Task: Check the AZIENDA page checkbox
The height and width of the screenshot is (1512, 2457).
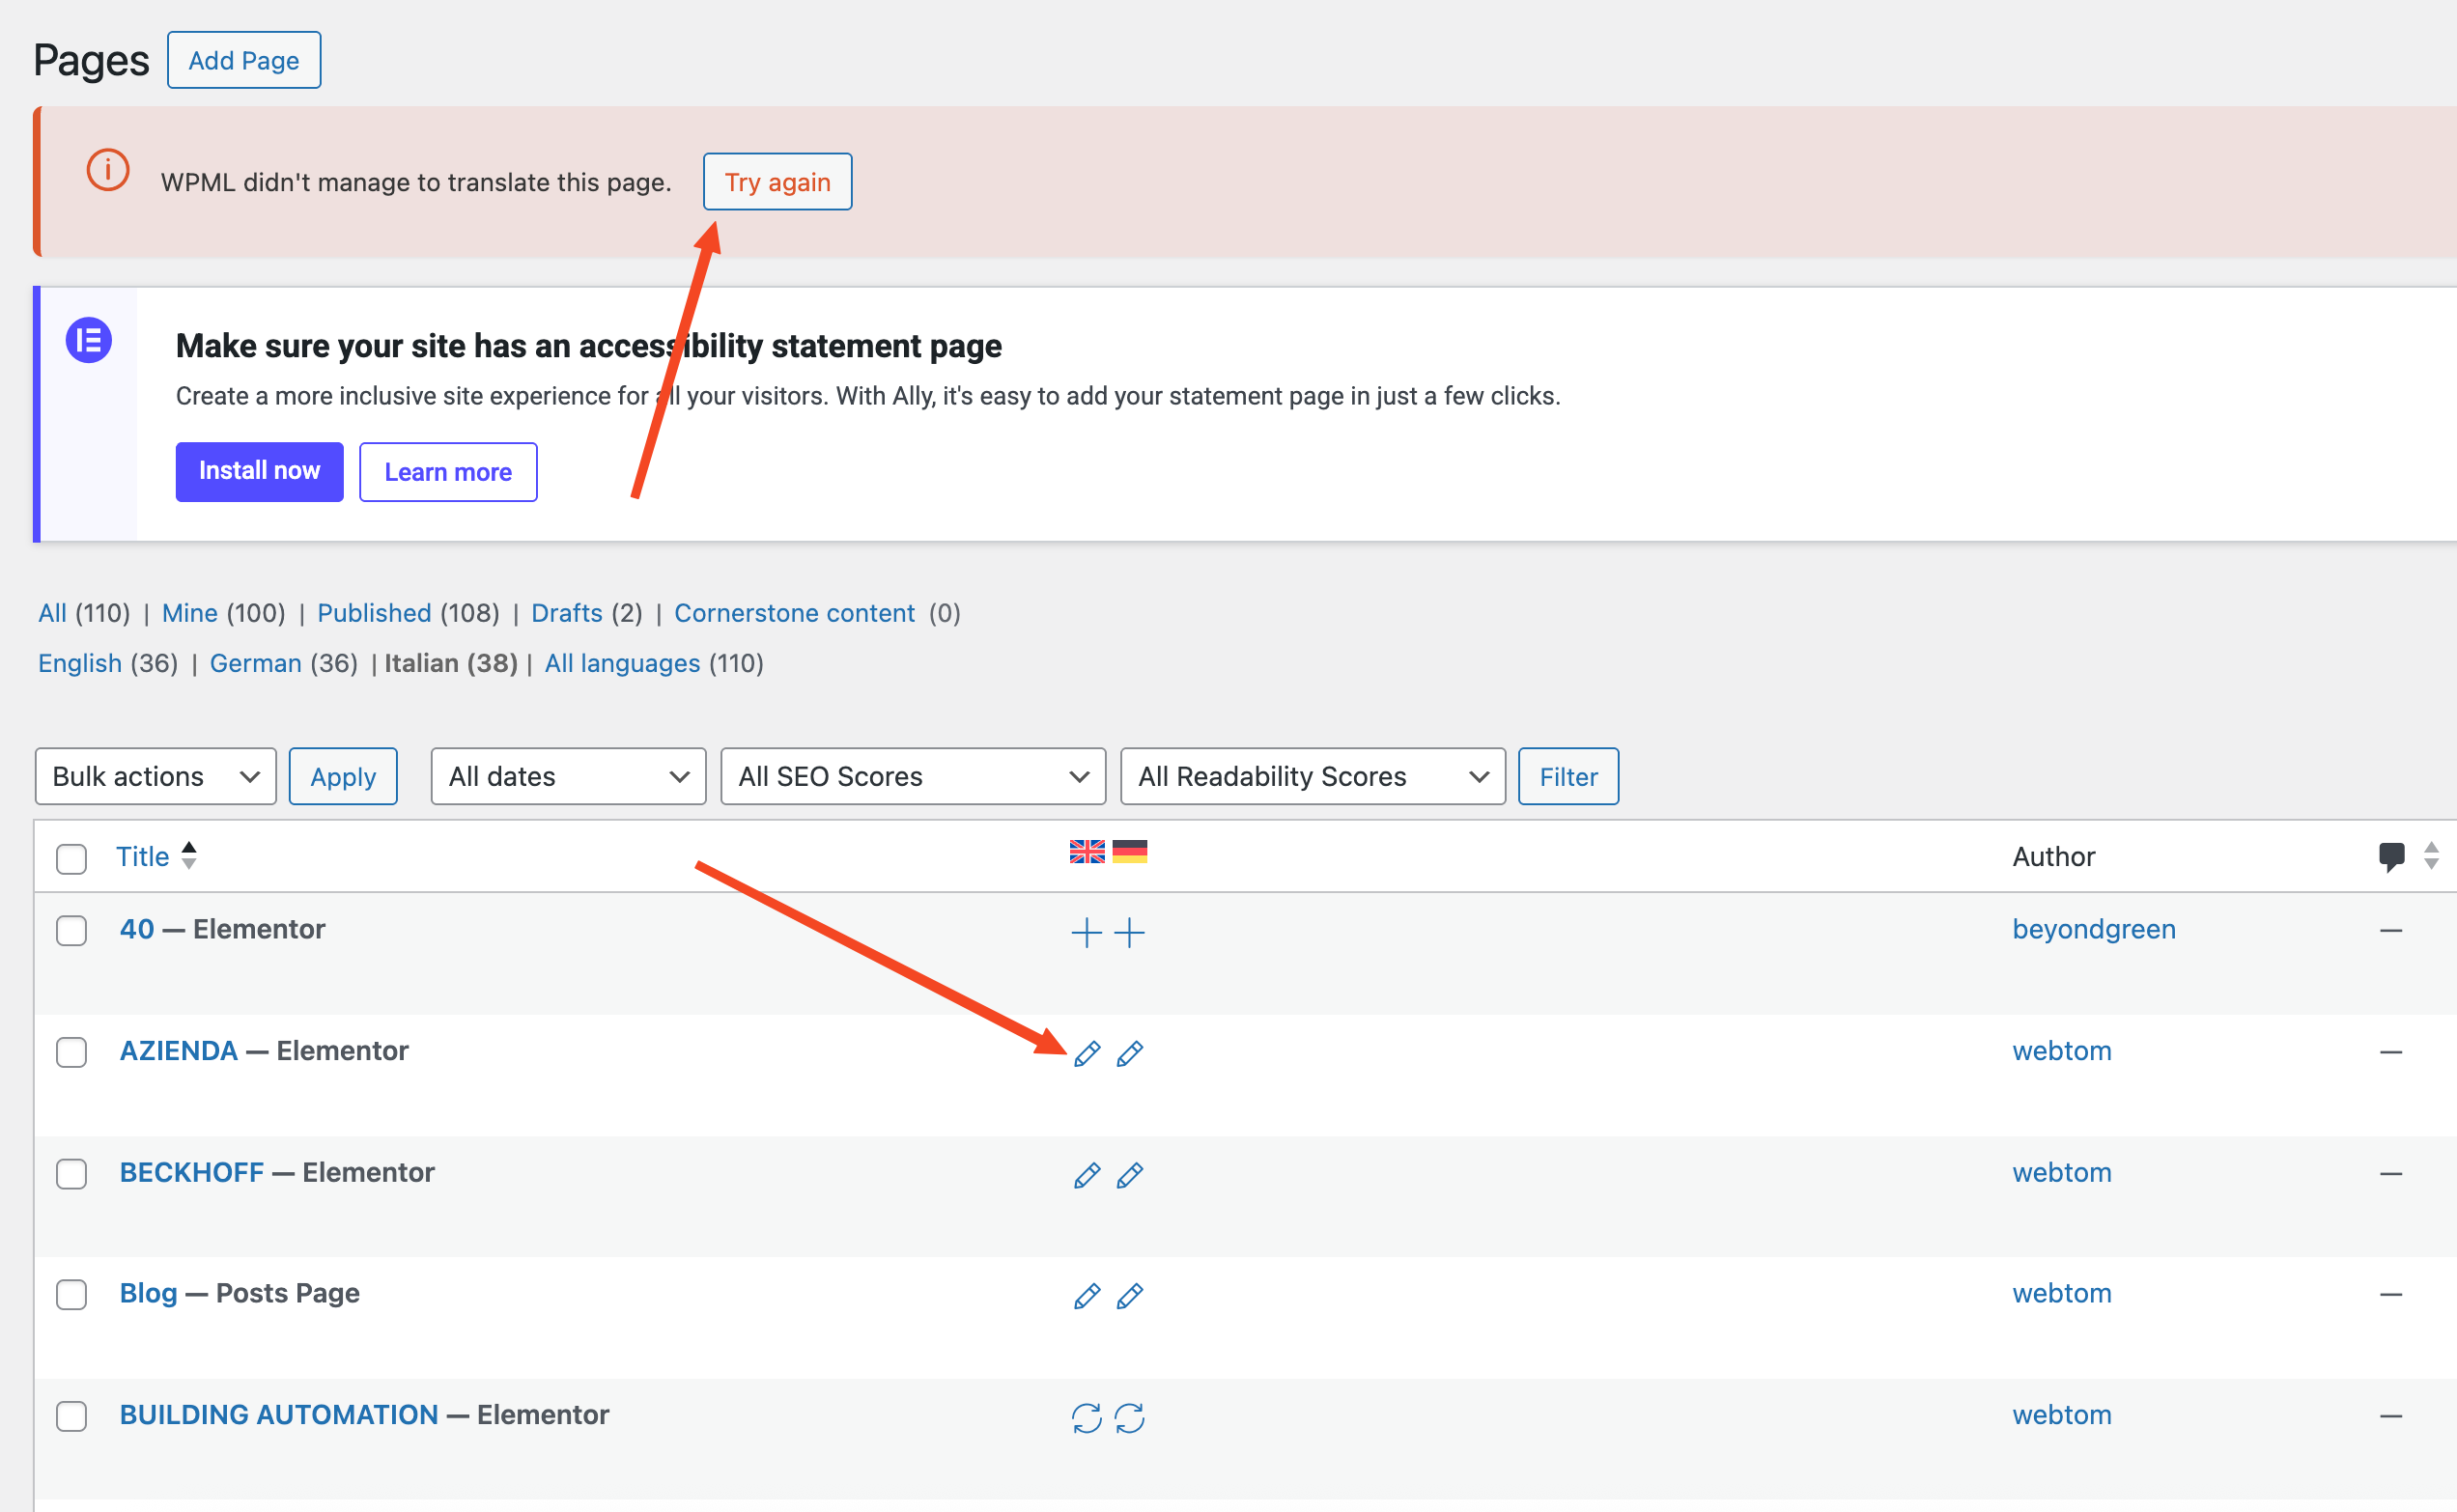Action: (71, 1052)
